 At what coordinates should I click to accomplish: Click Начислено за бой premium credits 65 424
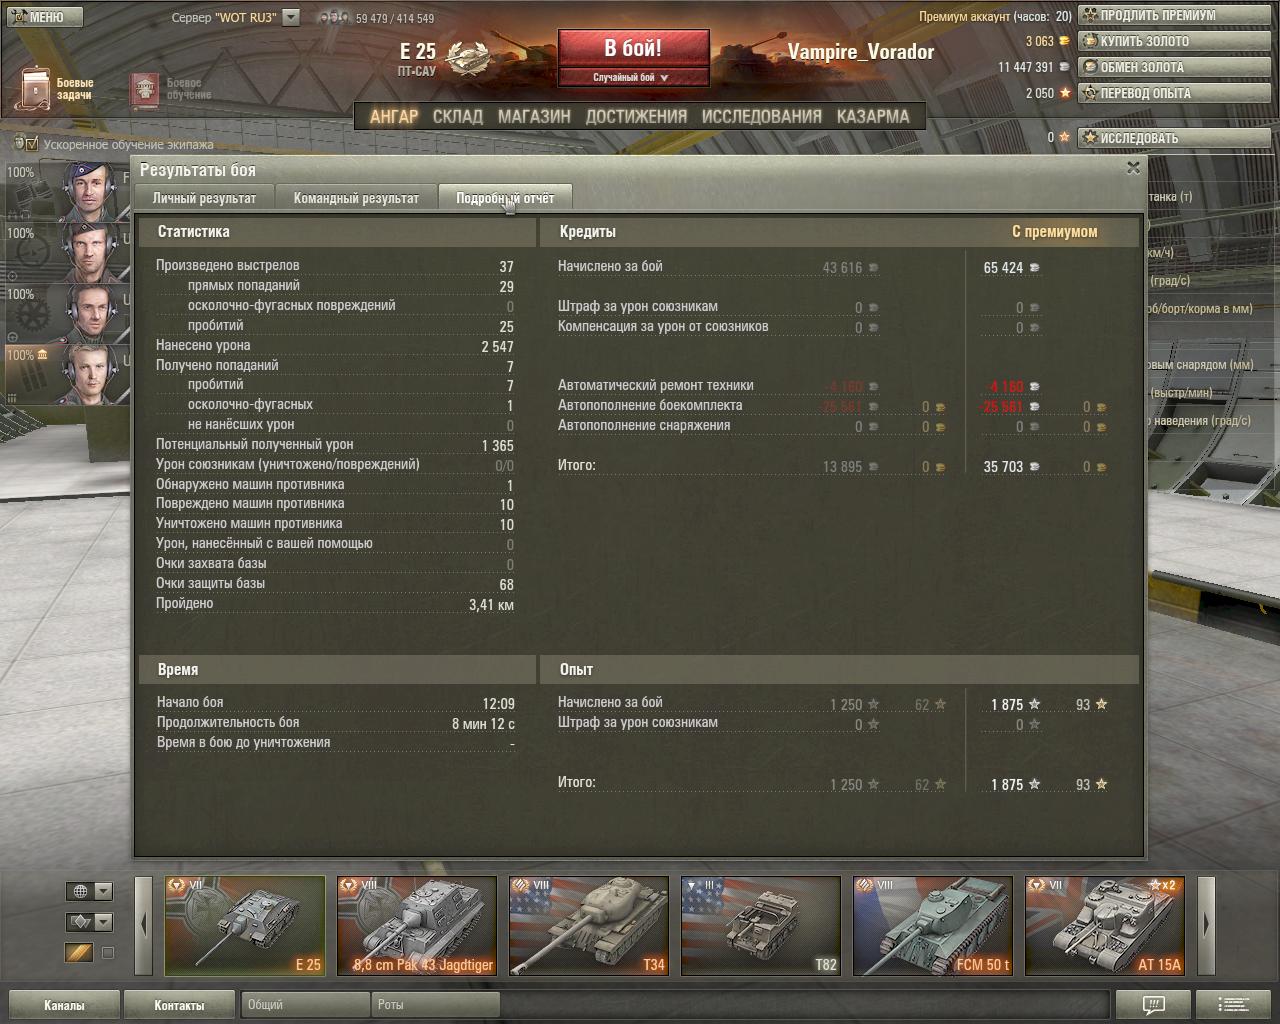1003,268
